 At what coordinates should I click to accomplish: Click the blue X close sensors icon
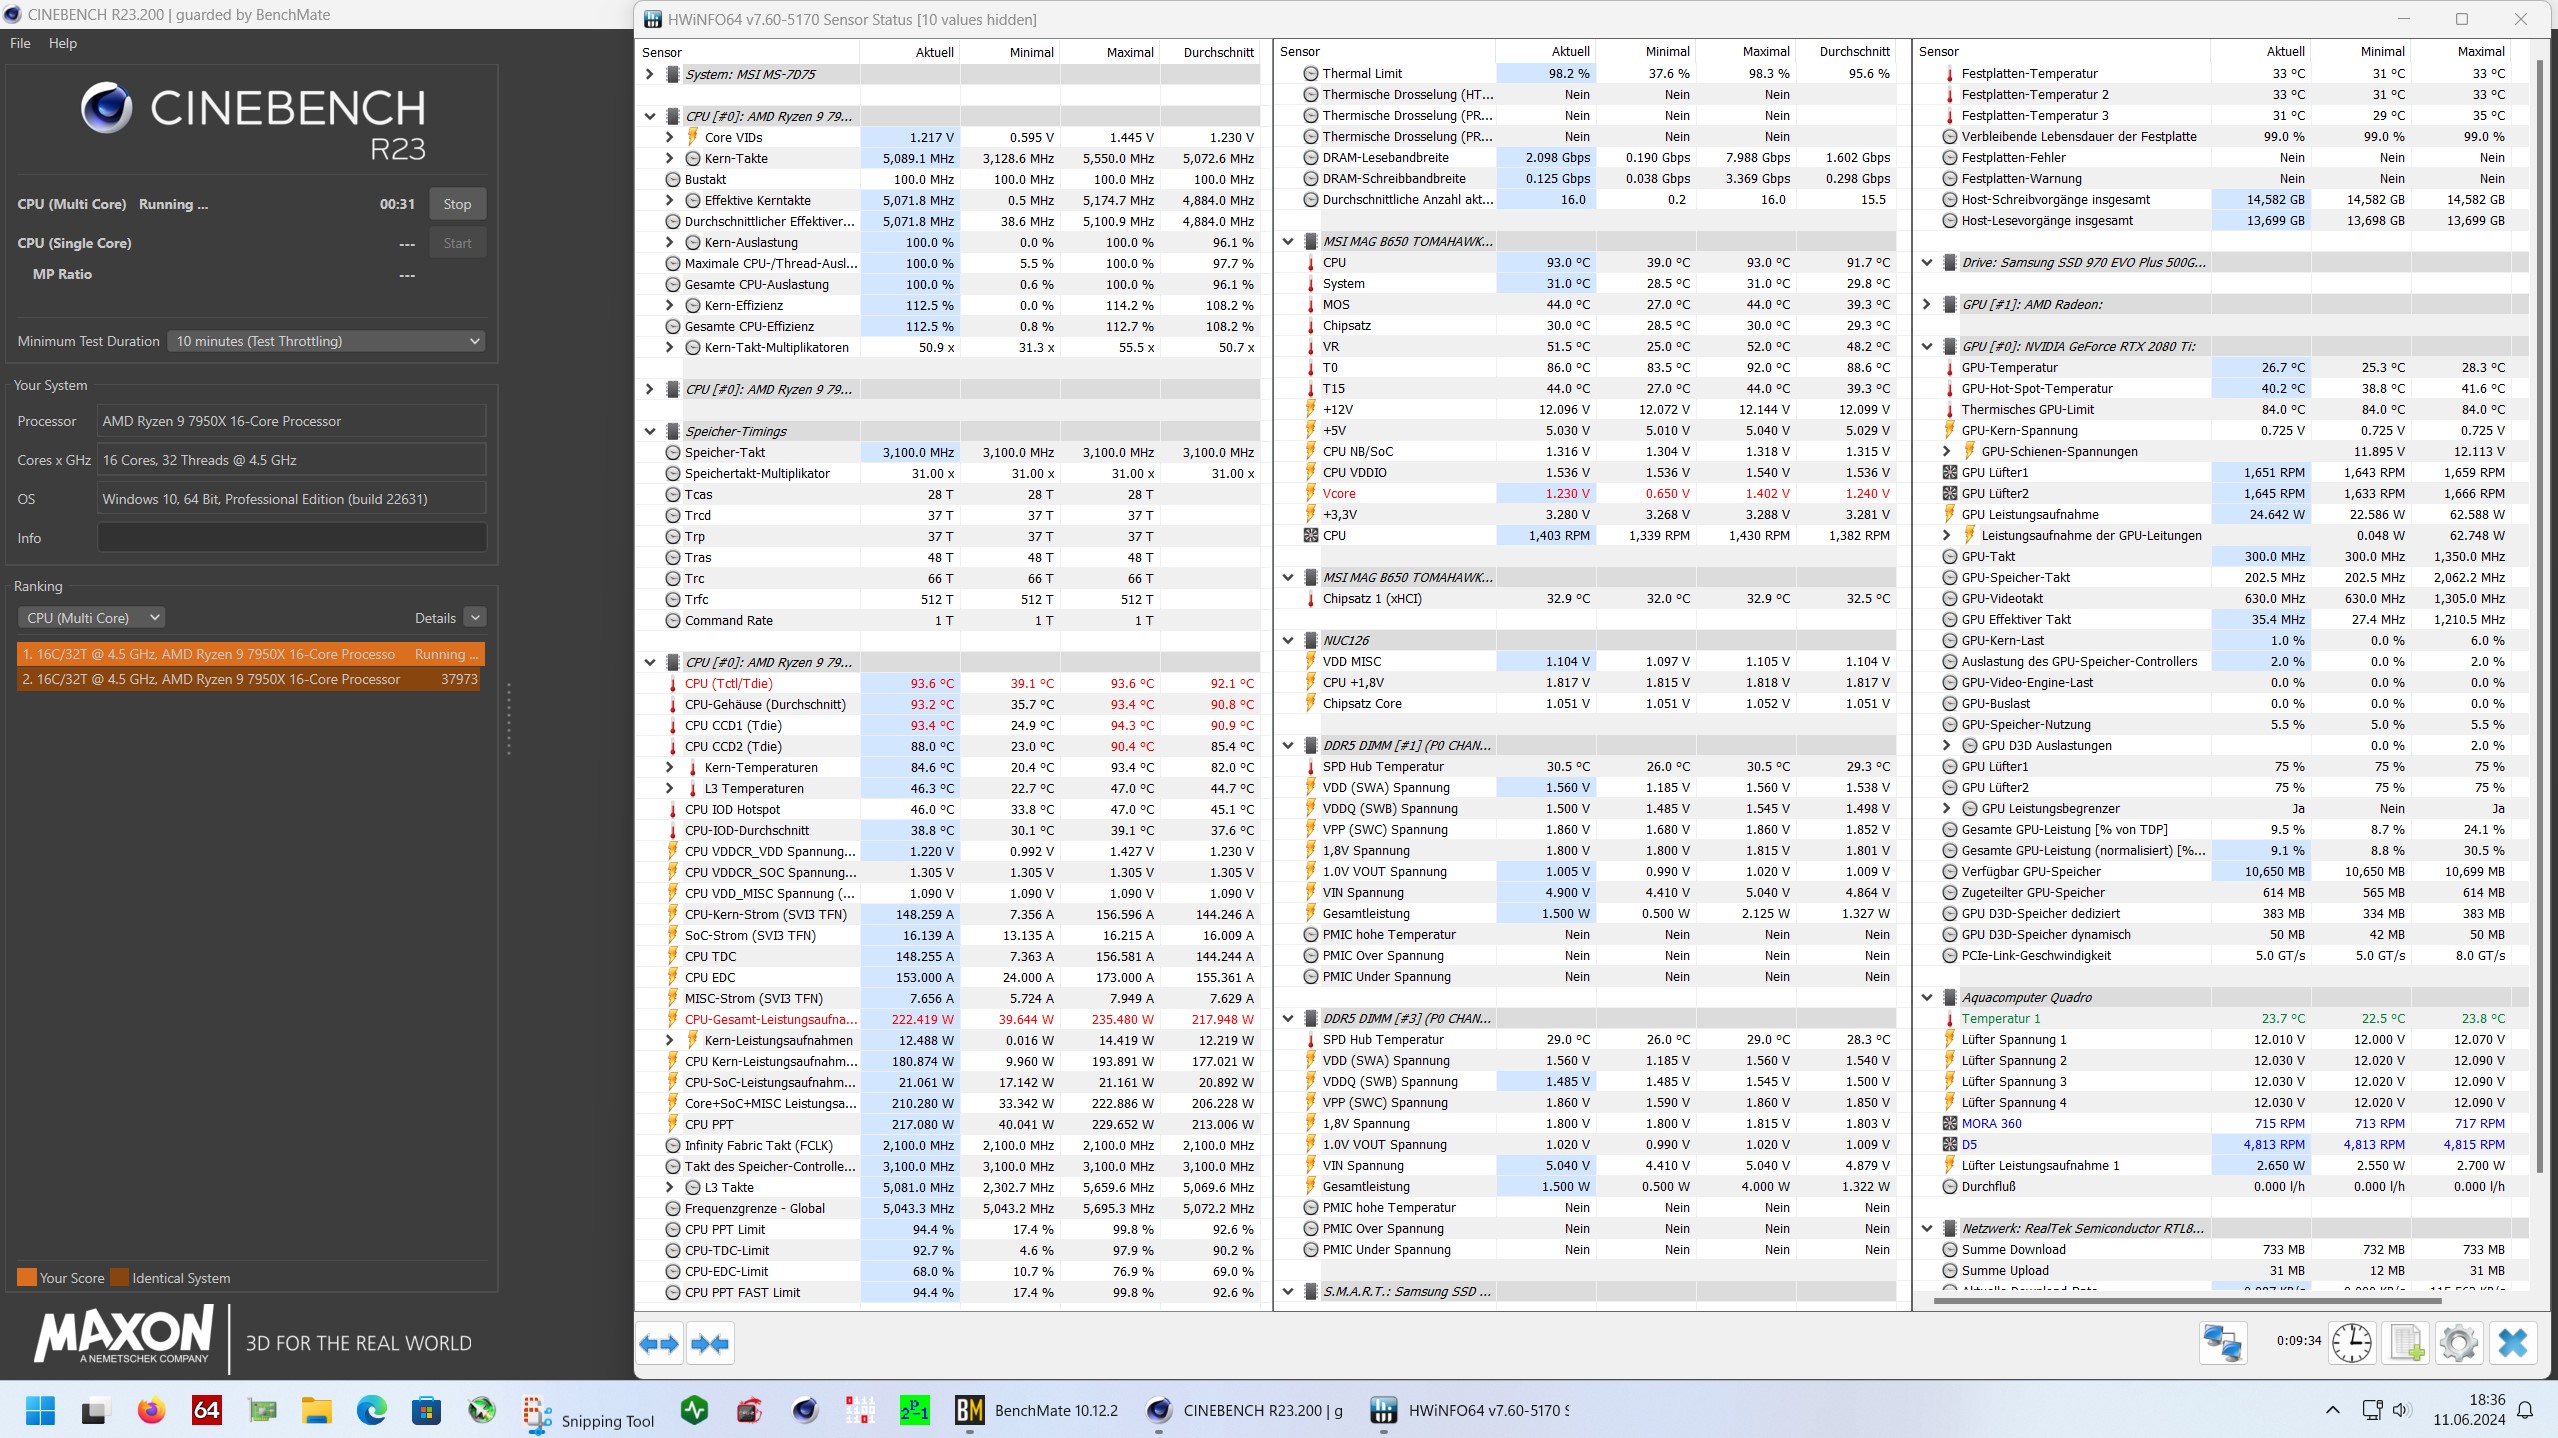click(2512, 1342)
